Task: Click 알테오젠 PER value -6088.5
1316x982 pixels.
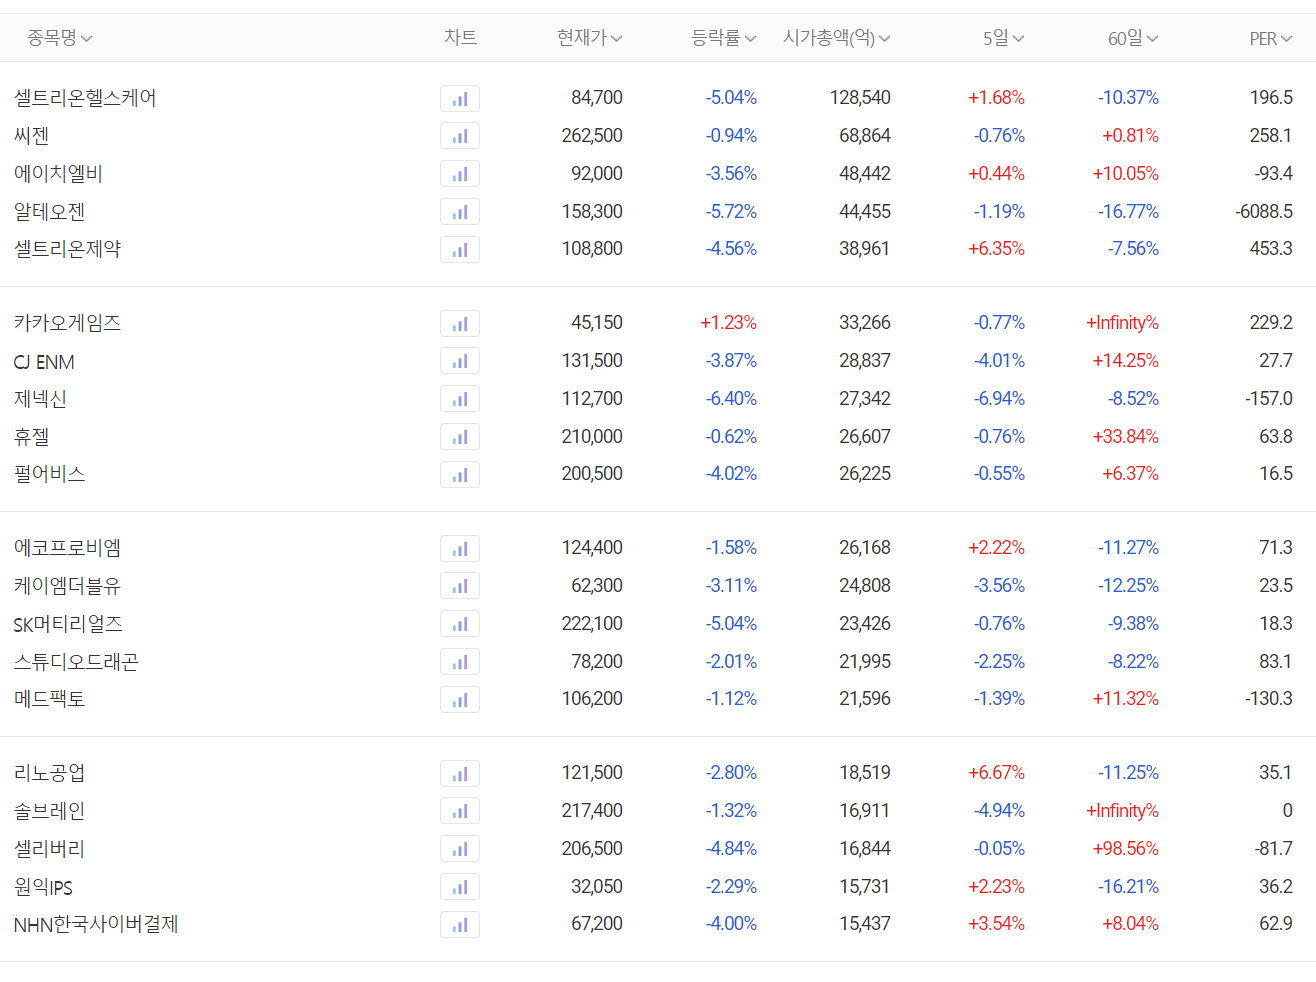Action: (1264, 212)
